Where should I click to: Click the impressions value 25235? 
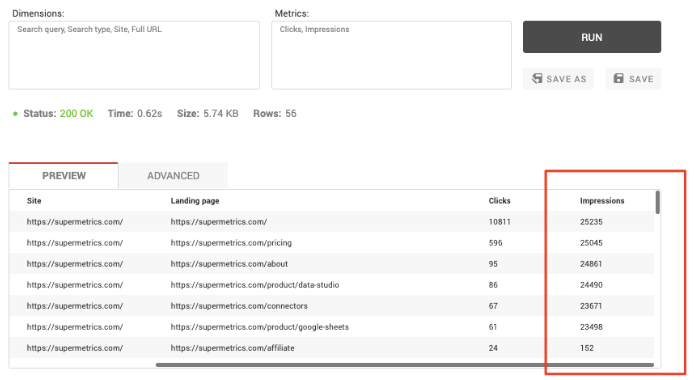tap(591, 222)
